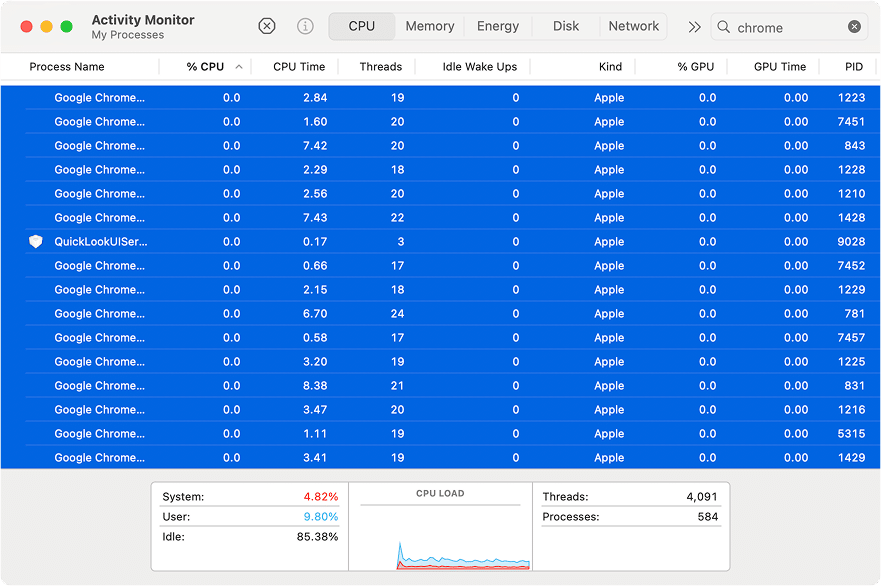Select the Google Chrome row with PID 5315
The width and height of the screenshot is (881, 586).
(x=440, y=434)
